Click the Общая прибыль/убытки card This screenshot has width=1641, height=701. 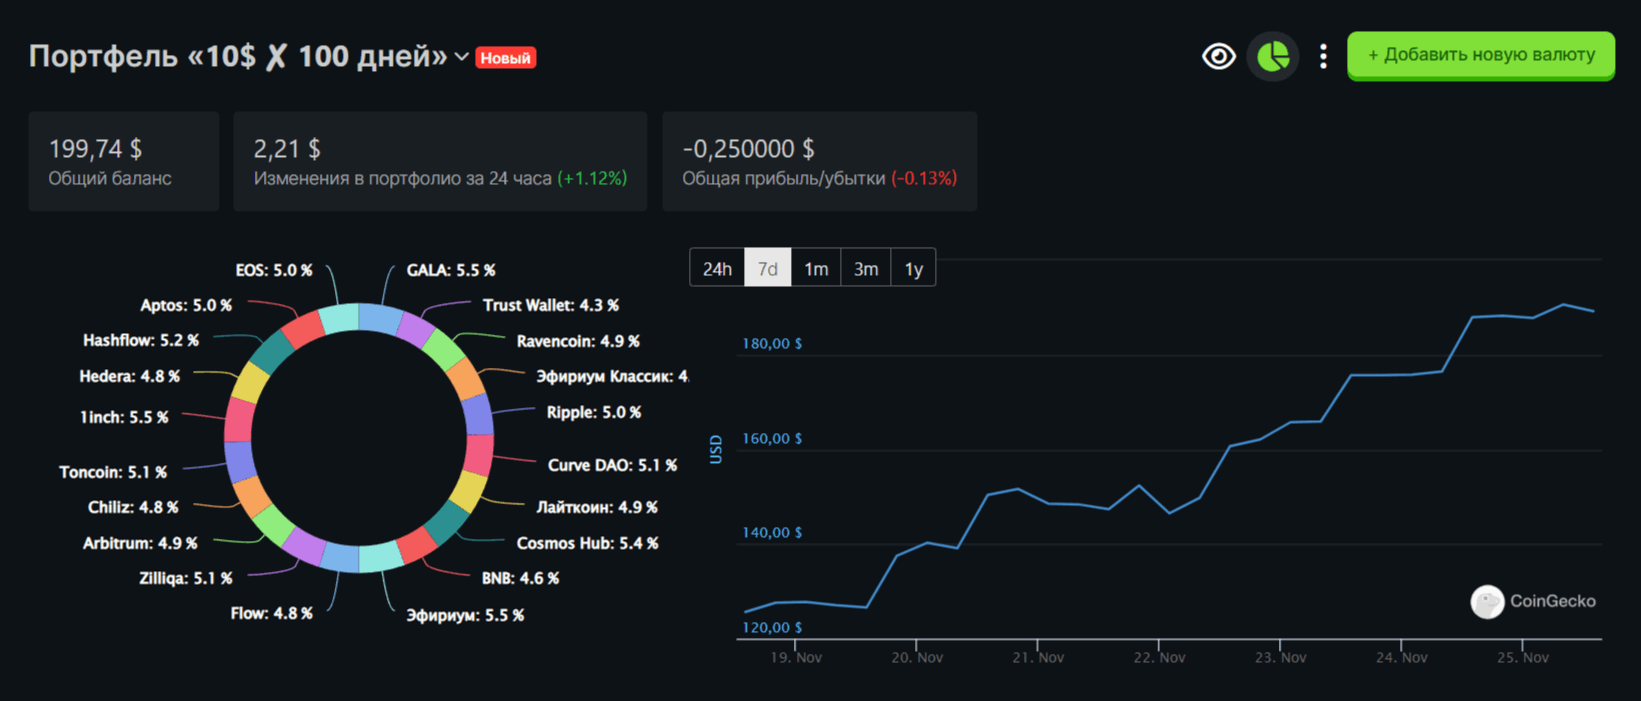point(819,161)
